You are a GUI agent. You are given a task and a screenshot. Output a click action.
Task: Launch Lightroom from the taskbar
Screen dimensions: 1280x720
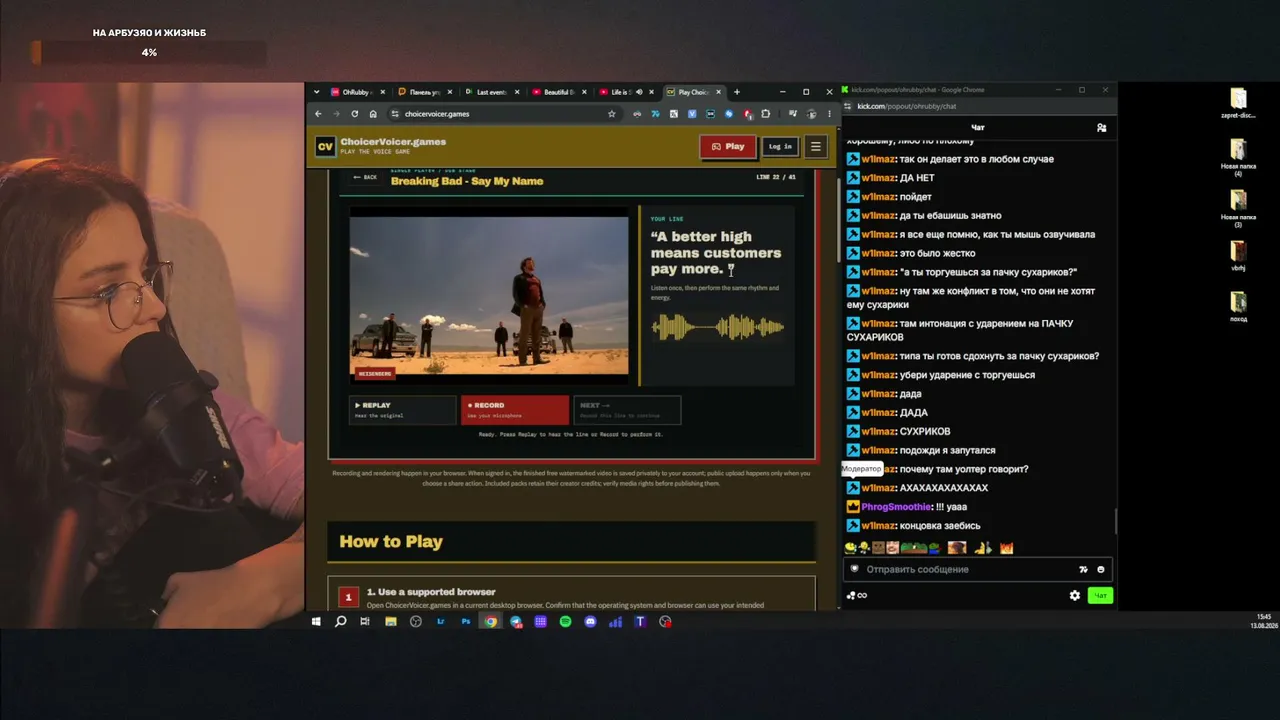[441, 622]
